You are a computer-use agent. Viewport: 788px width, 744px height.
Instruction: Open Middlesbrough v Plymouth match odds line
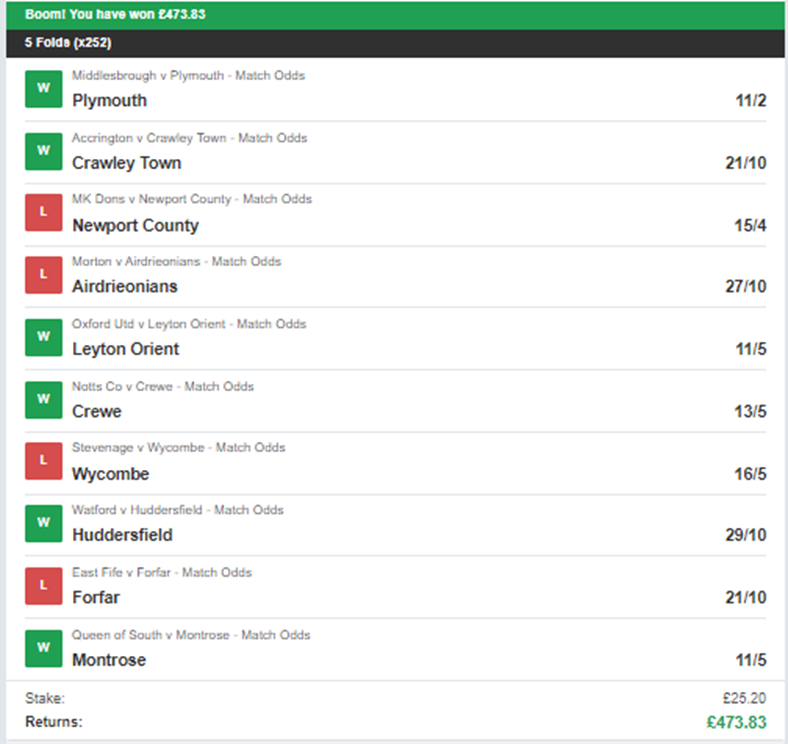pos(188,76)
